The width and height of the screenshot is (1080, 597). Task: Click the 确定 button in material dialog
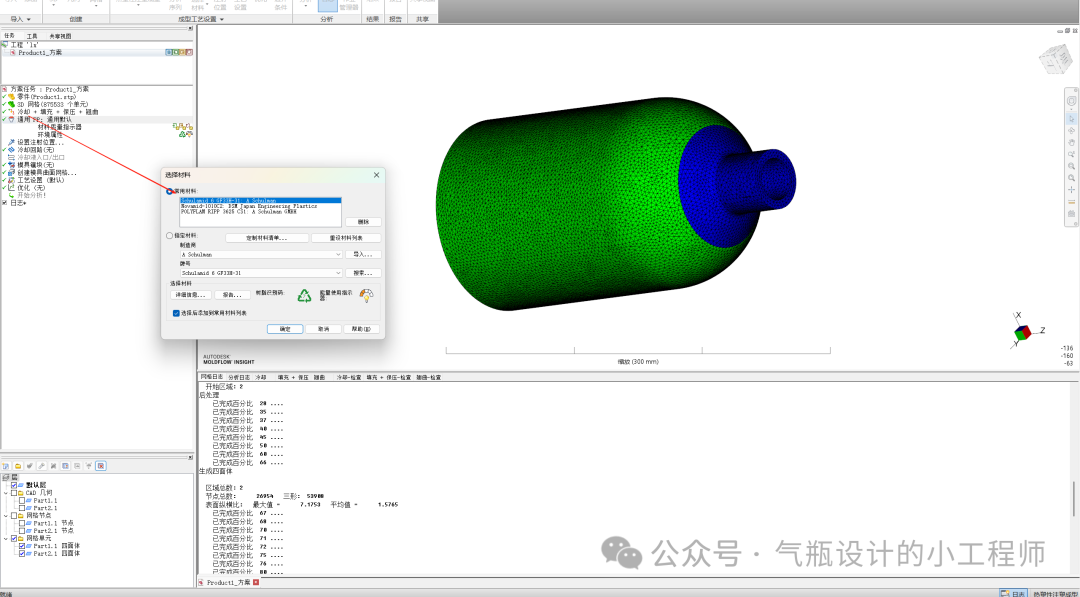285,329
